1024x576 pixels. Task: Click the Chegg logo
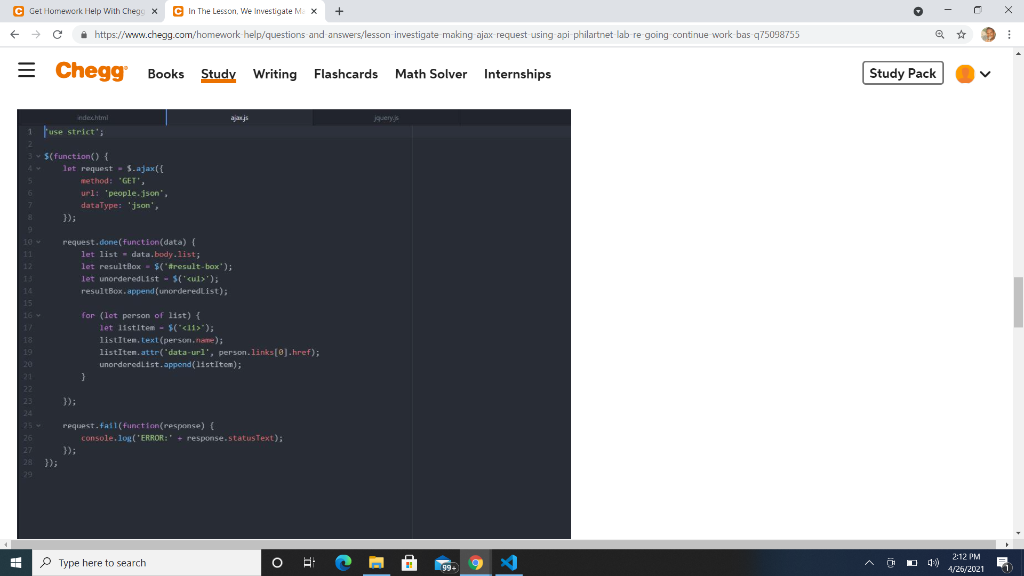[91, 72]
